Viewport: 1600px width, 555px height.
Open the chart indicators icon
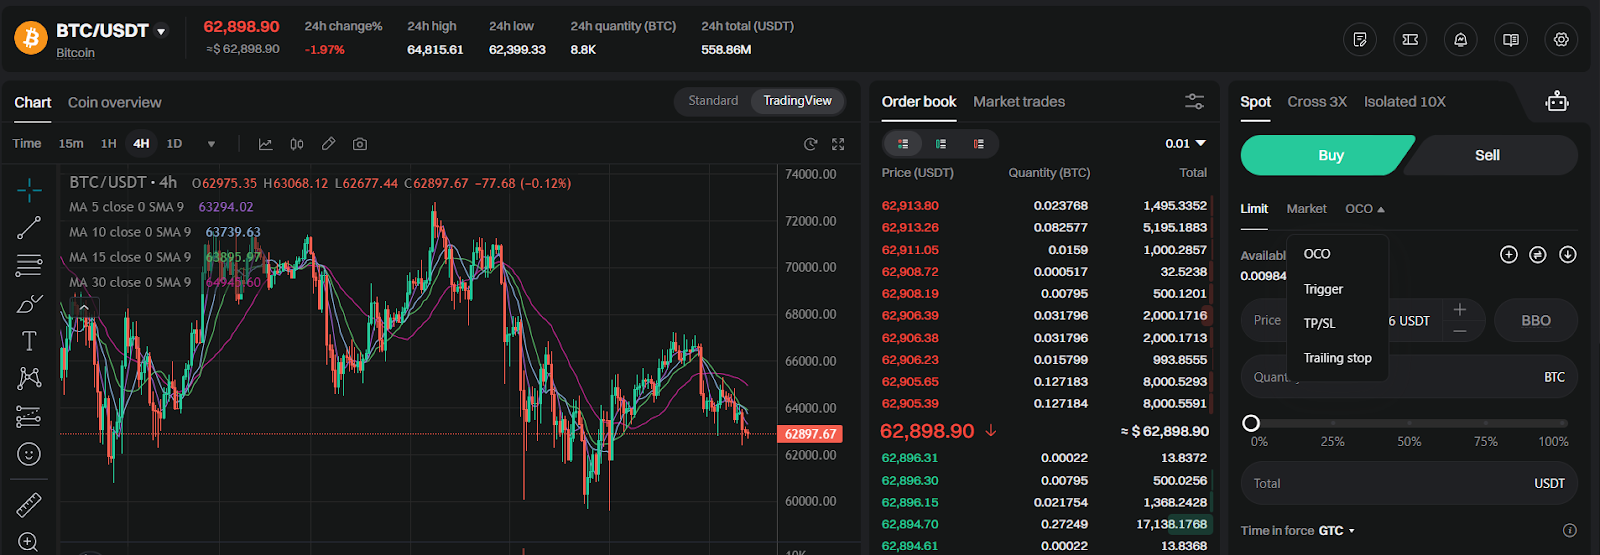(265, 144)
